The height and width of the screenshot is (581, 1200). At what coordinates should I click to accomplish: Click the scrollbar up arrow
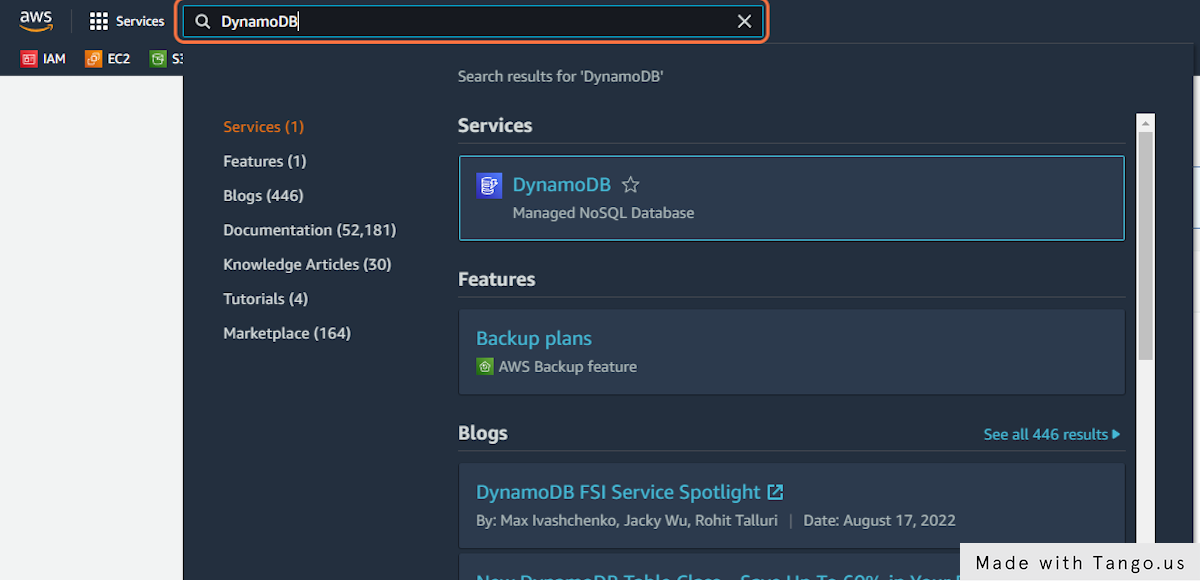(1146, 123)
